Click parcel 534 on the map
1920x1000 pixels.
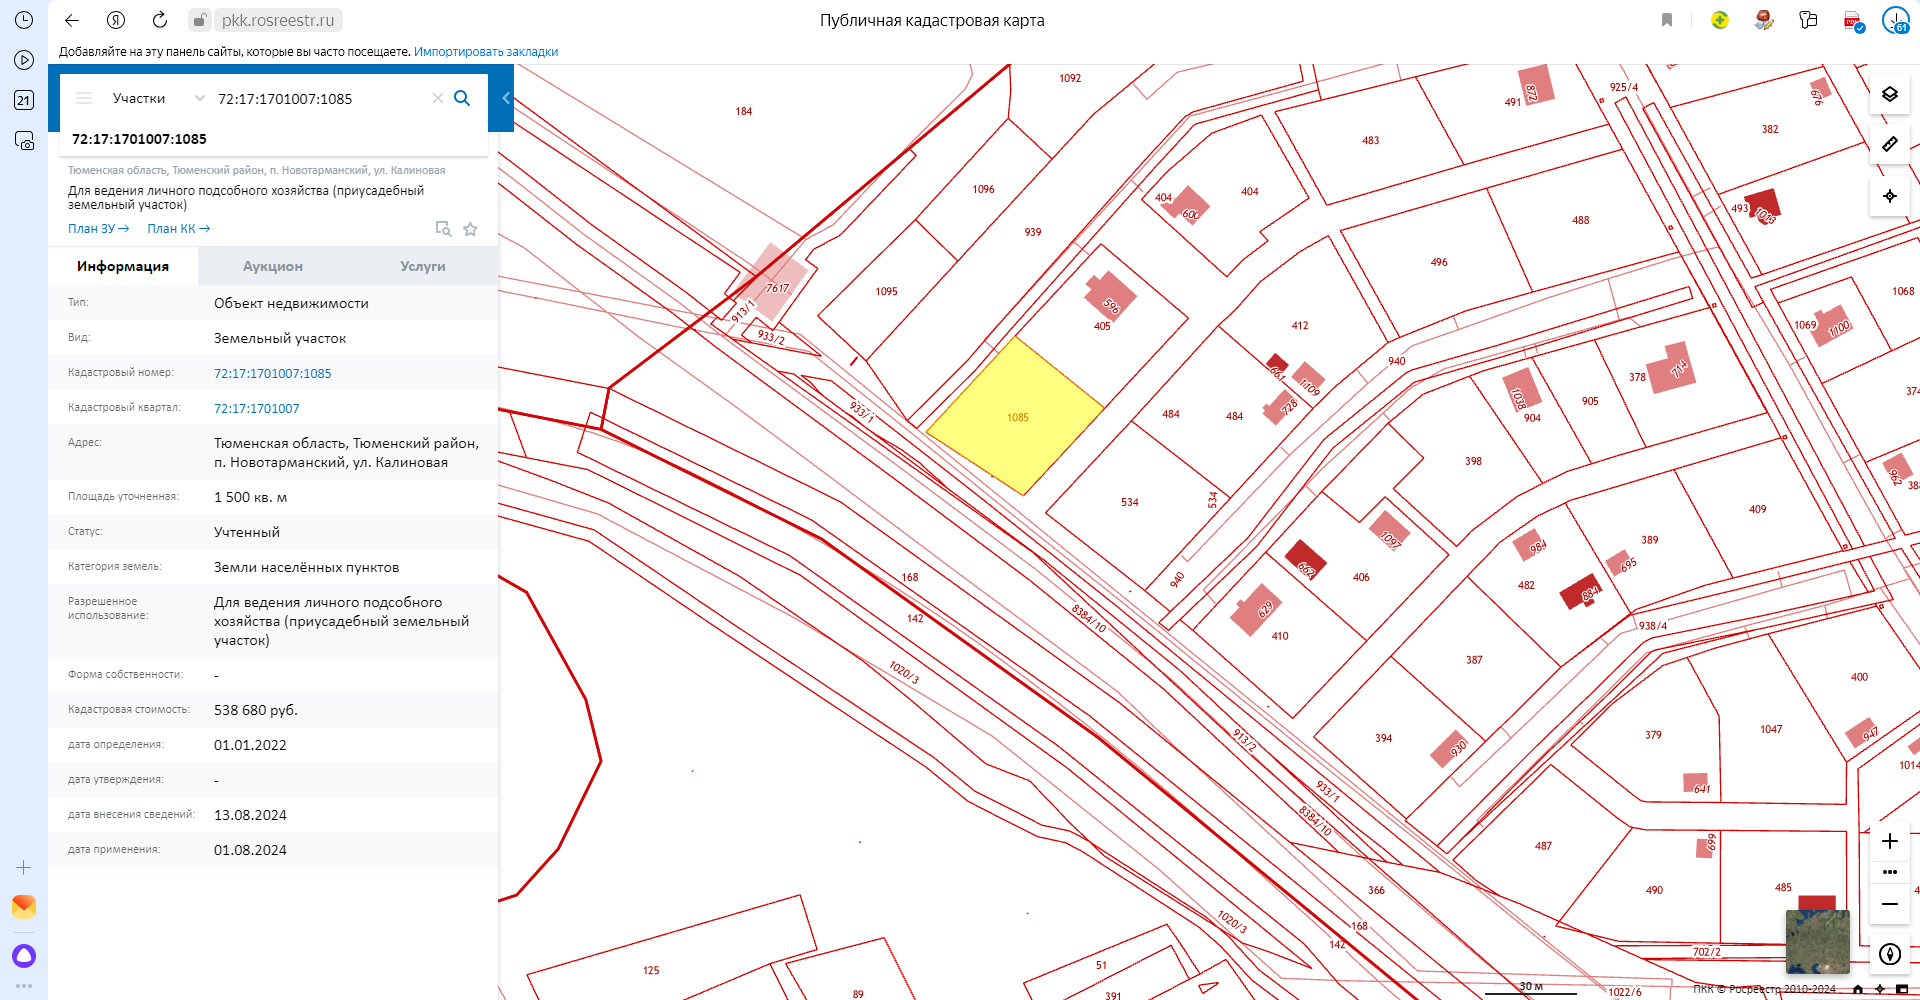coord(1129,502)
